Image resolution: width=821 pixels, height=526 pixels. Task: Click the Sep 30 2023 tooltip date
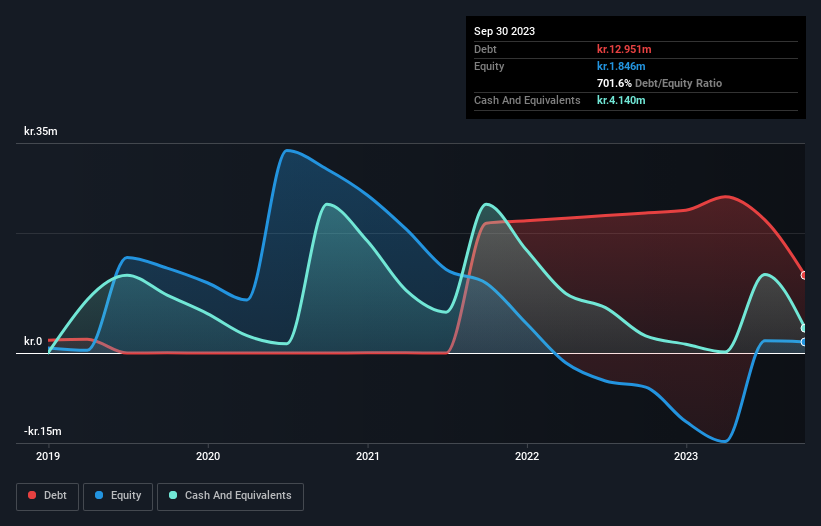coord(504,31)
